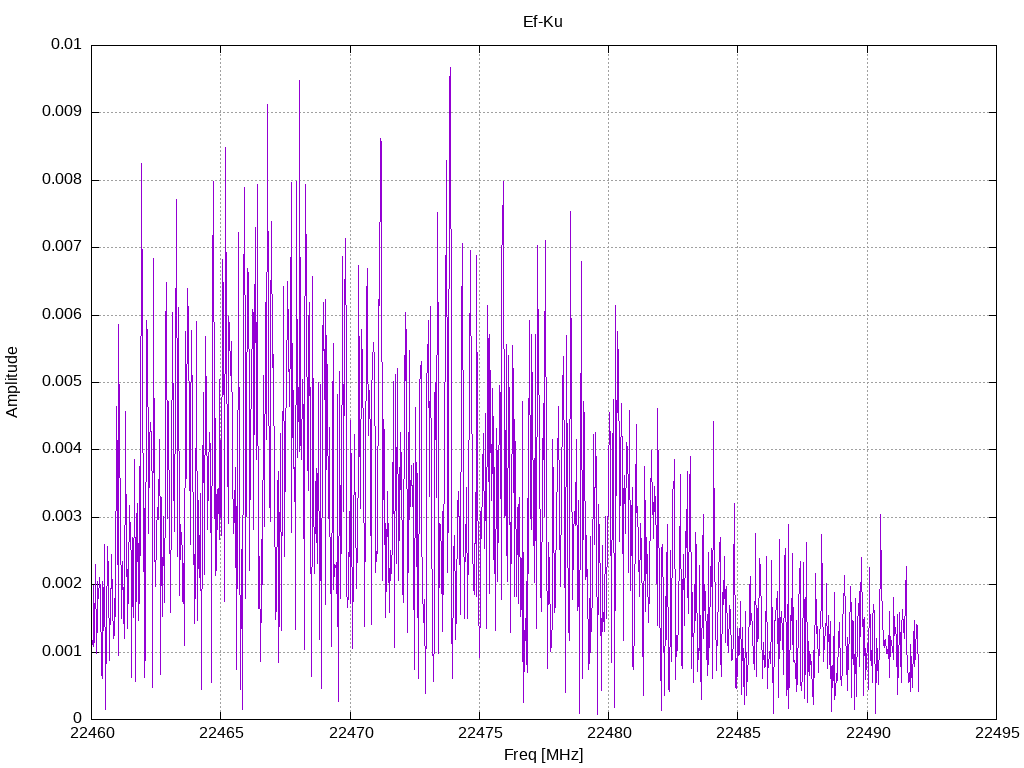
Task: Click x-axis tick label 22495
Action: [997, 733]
